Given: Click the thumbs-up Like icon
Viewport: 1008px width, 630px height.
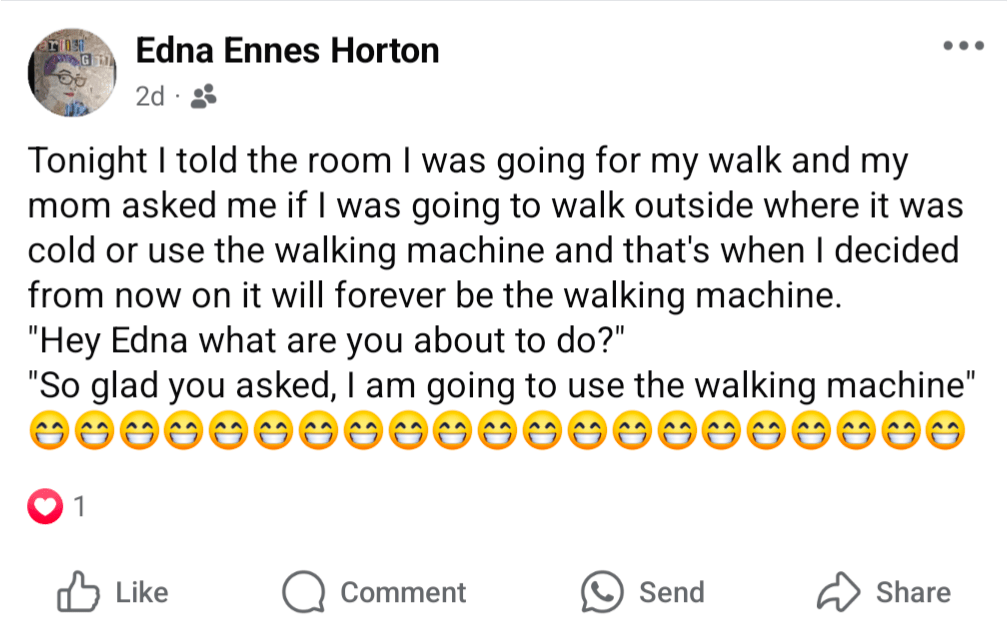Looking at the screenshot, I should (79, 593).
